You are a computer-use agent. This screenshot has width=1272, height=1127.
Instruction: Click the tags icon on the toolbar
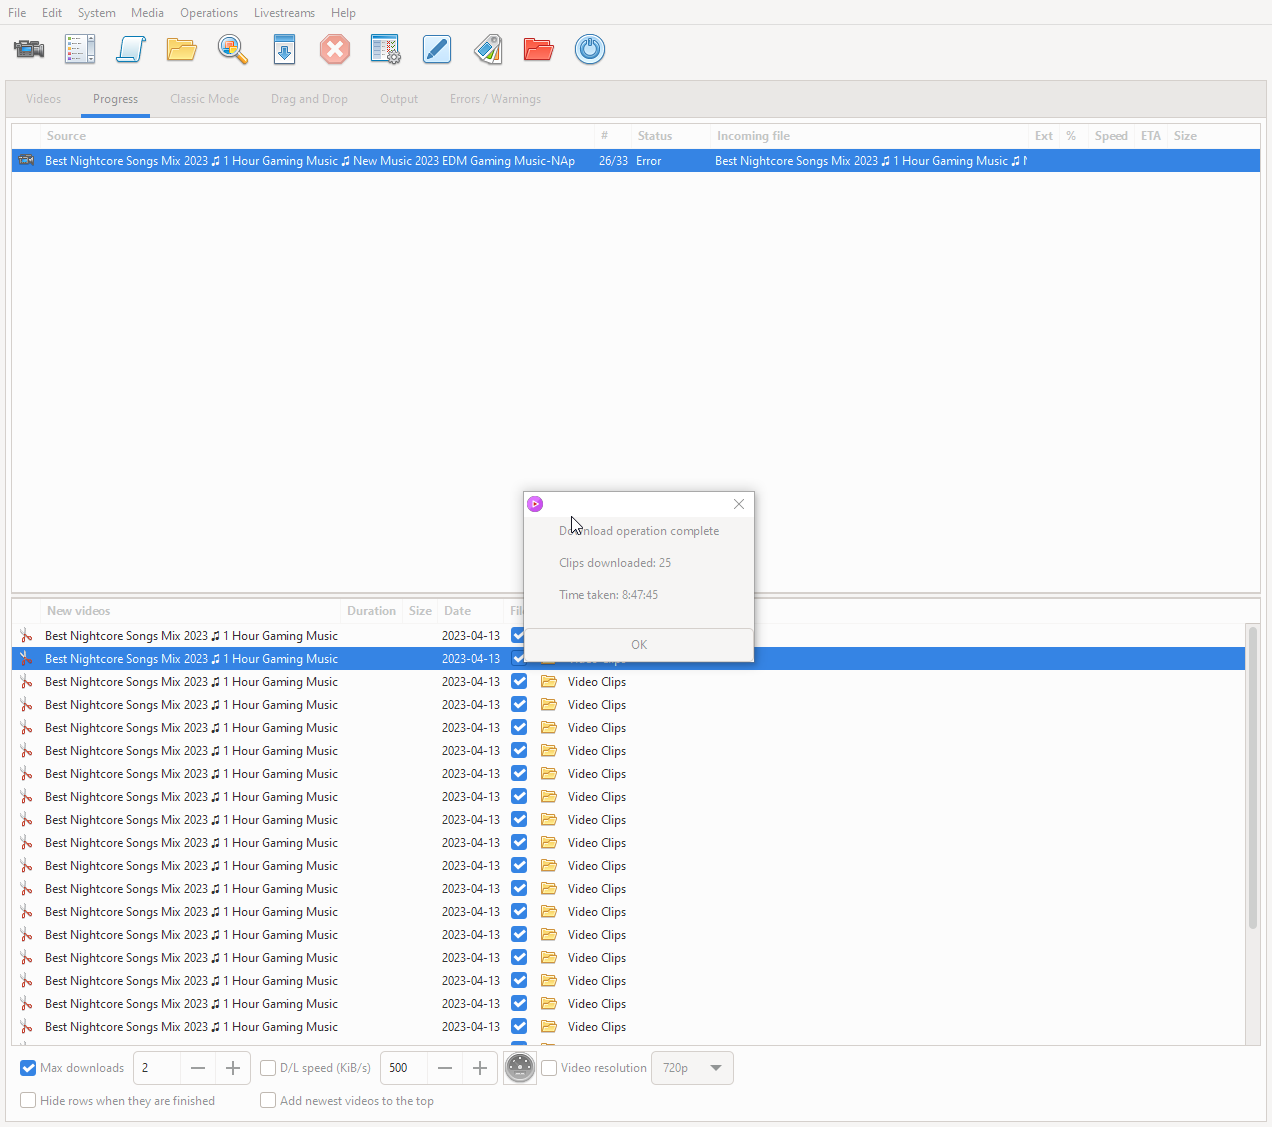(x=488, y=49)
